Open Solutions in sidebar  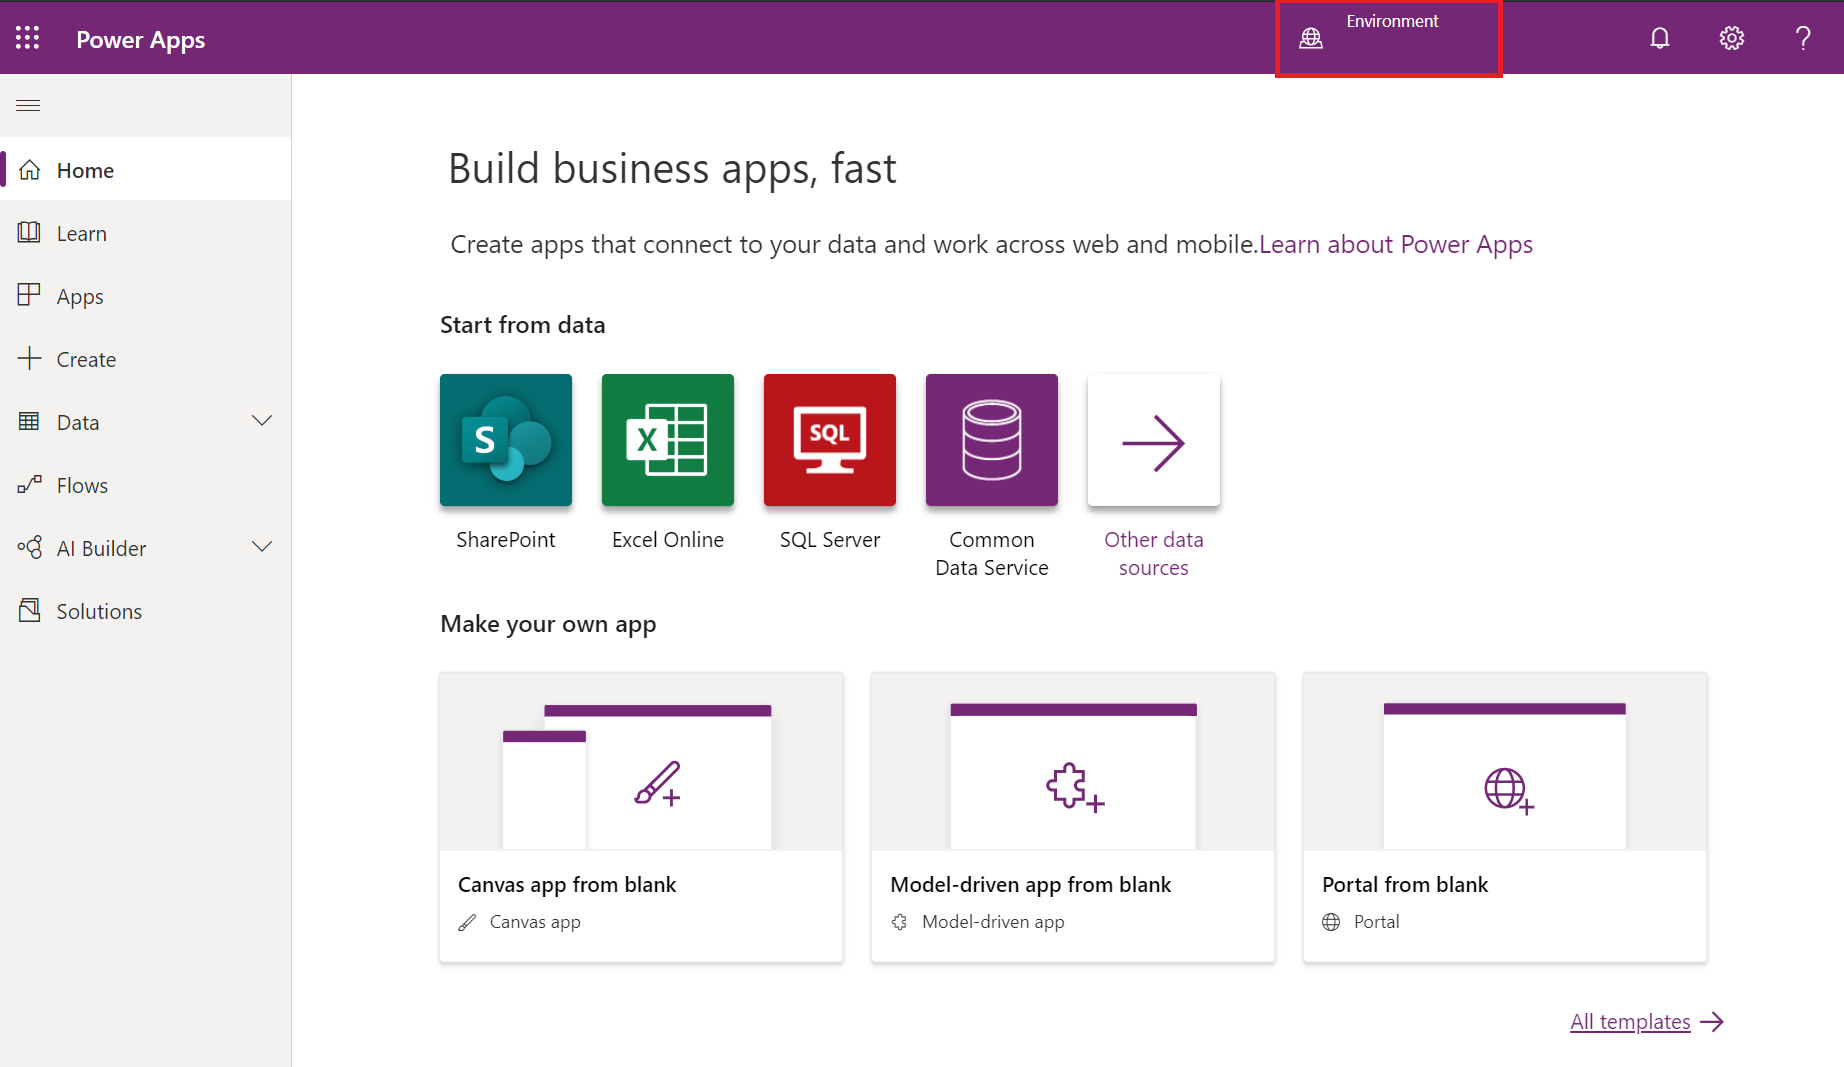click(x=146, y=611)
